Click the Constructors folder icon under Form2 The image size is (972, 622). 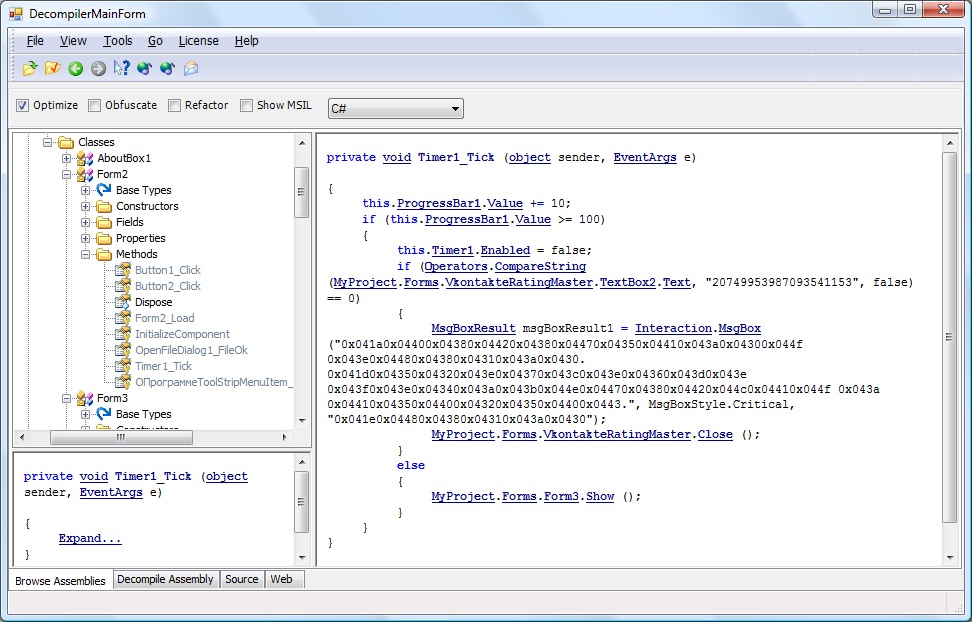[x=104, y=207]
